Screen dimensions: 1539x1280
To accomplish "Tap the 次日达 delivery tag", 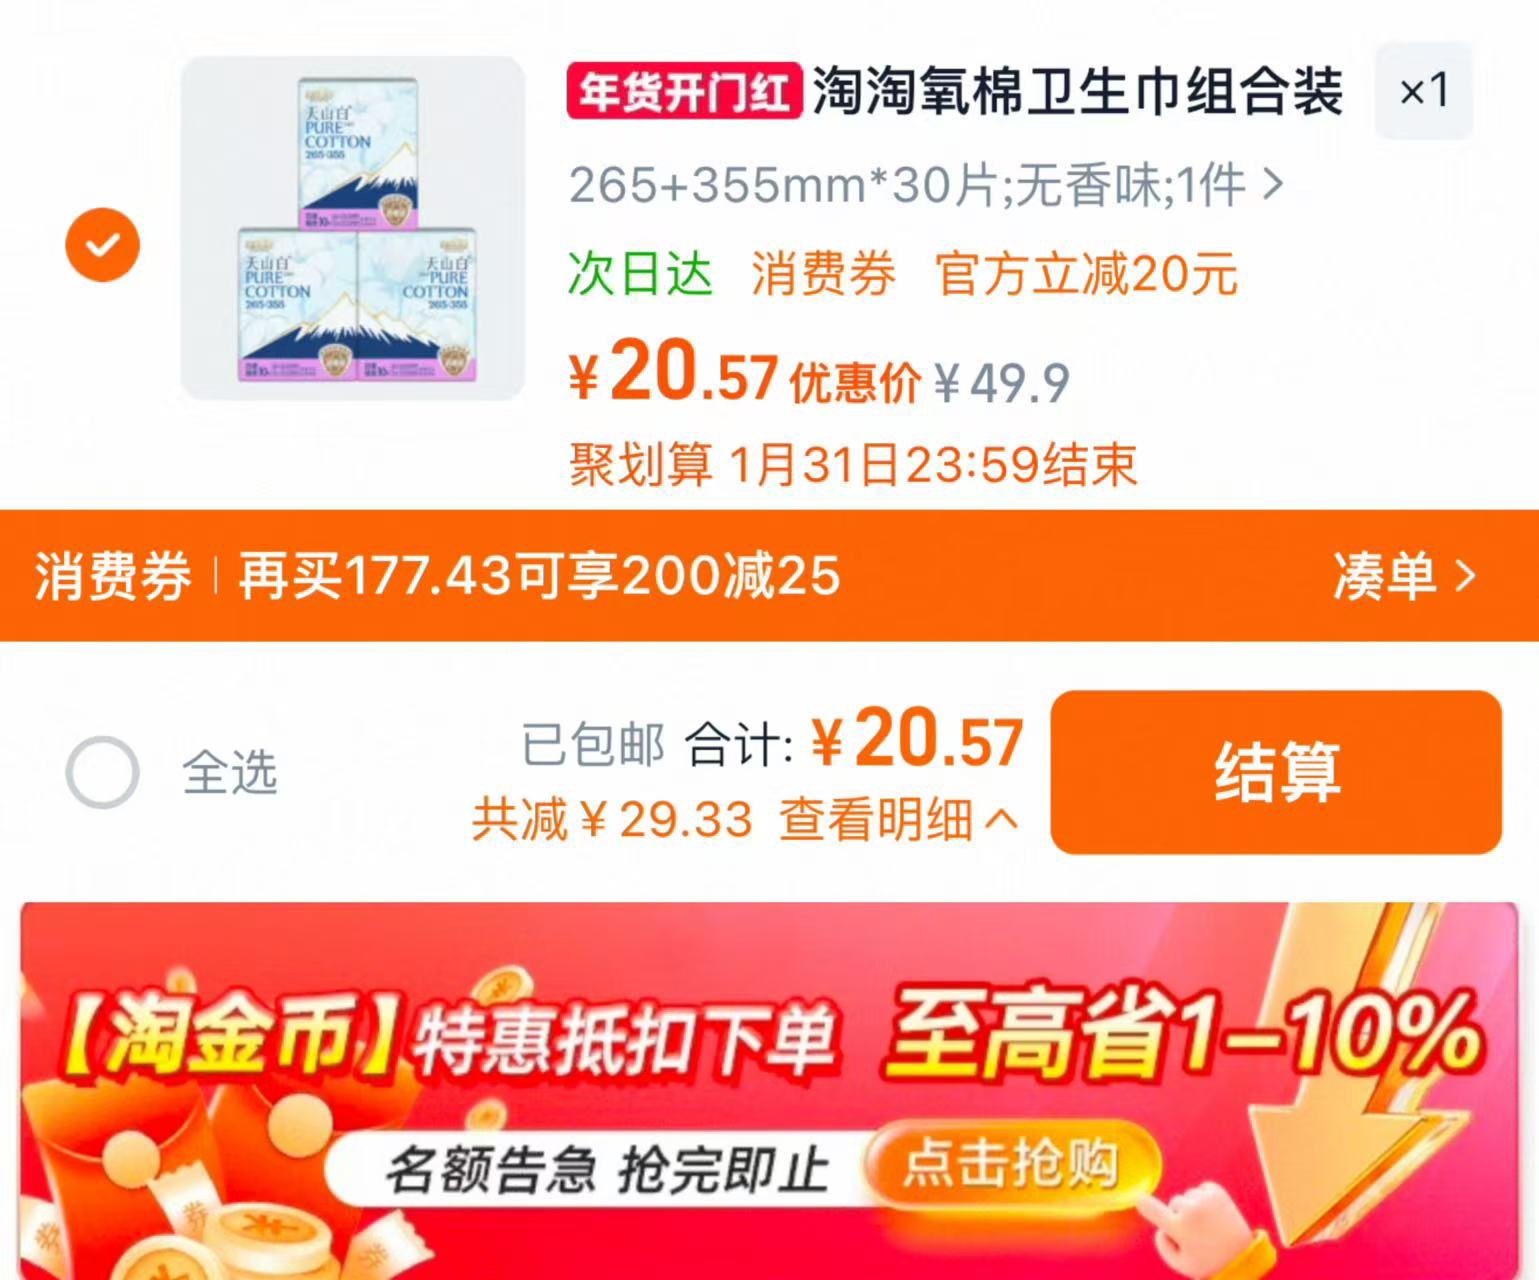I will tap(640, 274).
